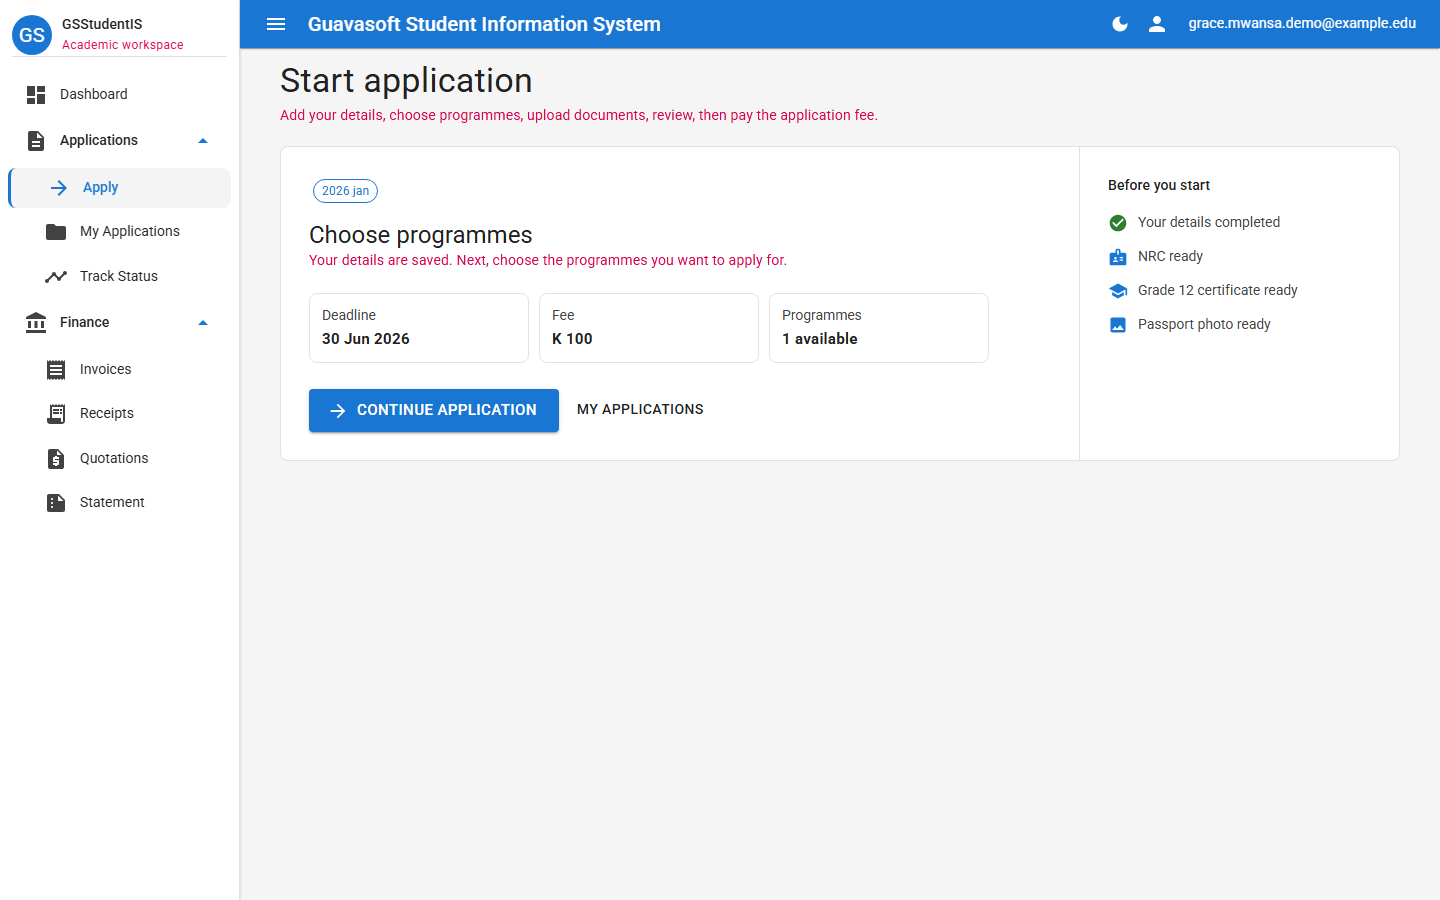Click the 'Your details completed' text

pos(1209,223)
